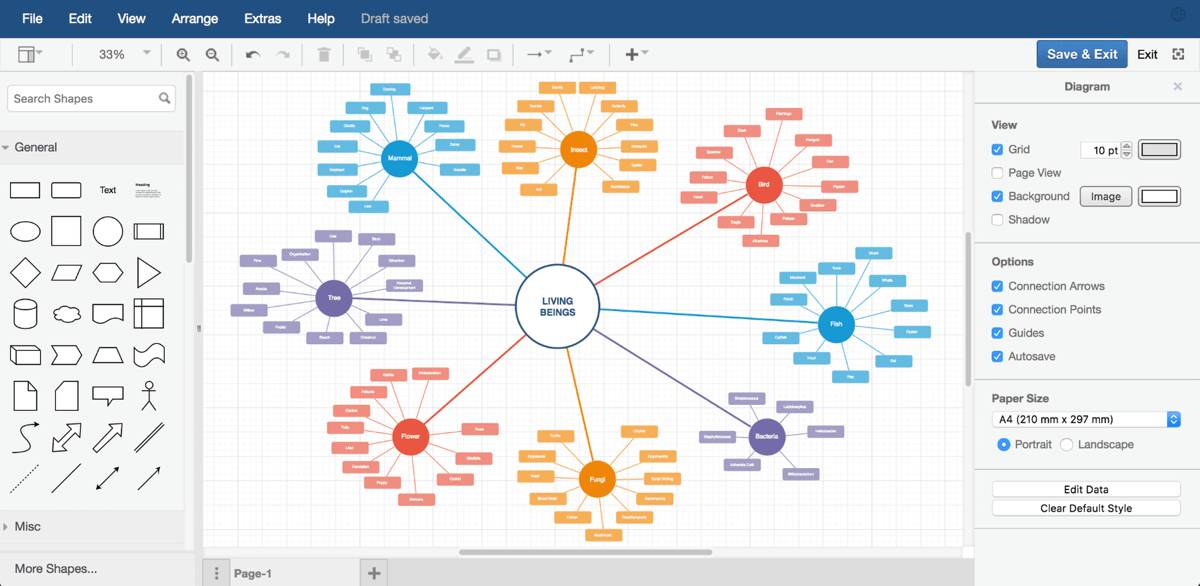Select Portrait orientation

pos(1004,444)
